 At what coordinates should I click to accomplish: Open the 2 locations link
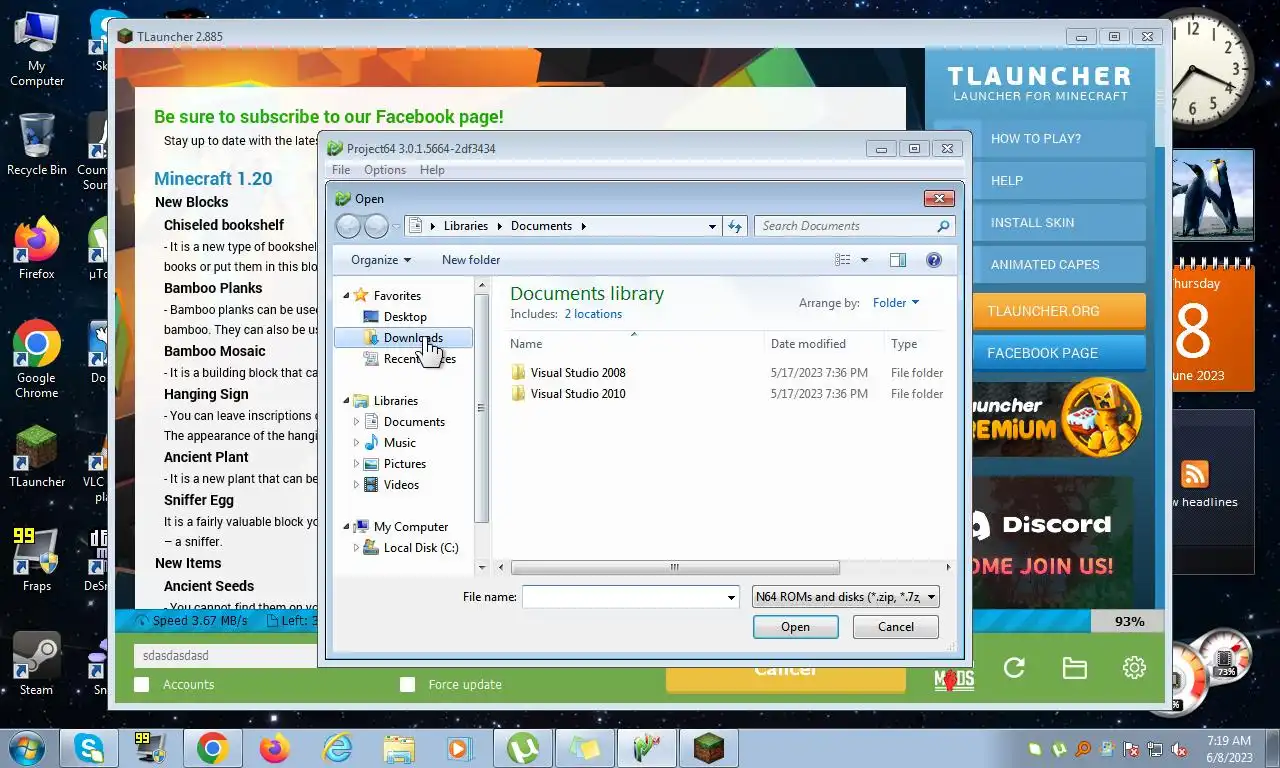pyautogui.click(x=593, y=314)
